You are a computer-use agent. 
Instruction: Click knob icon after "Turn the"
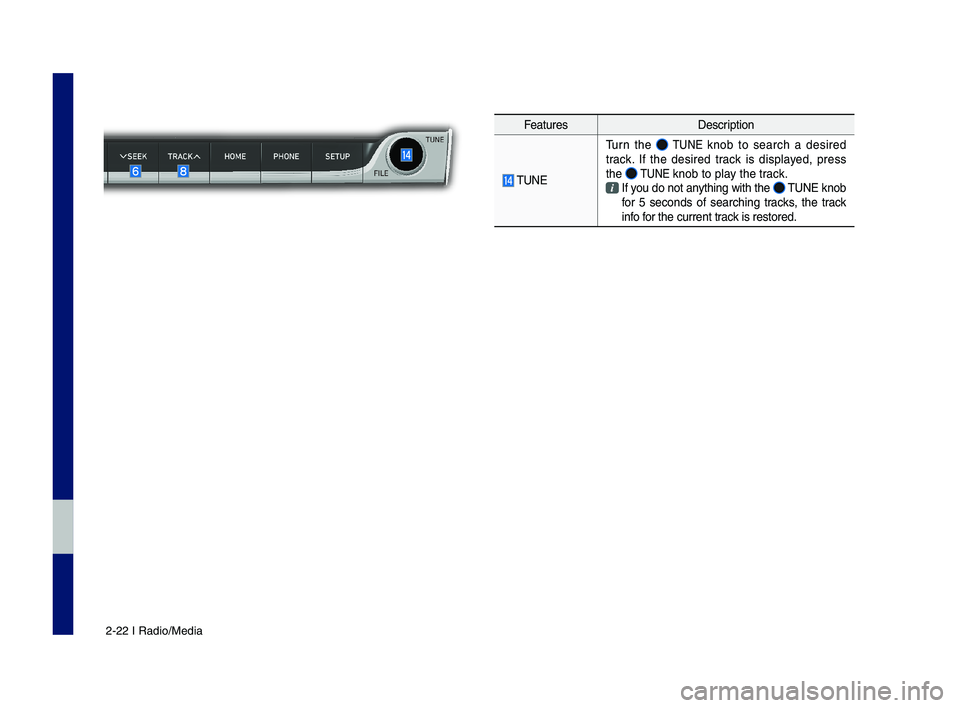tap(663, 145)
